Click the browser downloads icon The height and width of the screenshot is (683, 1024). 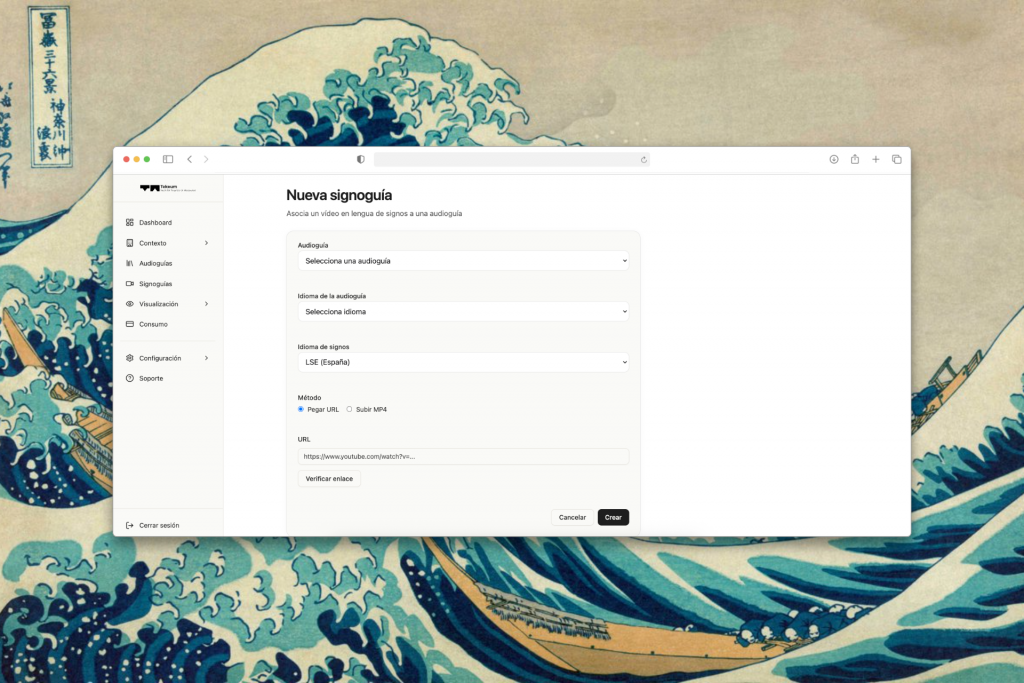834,159
